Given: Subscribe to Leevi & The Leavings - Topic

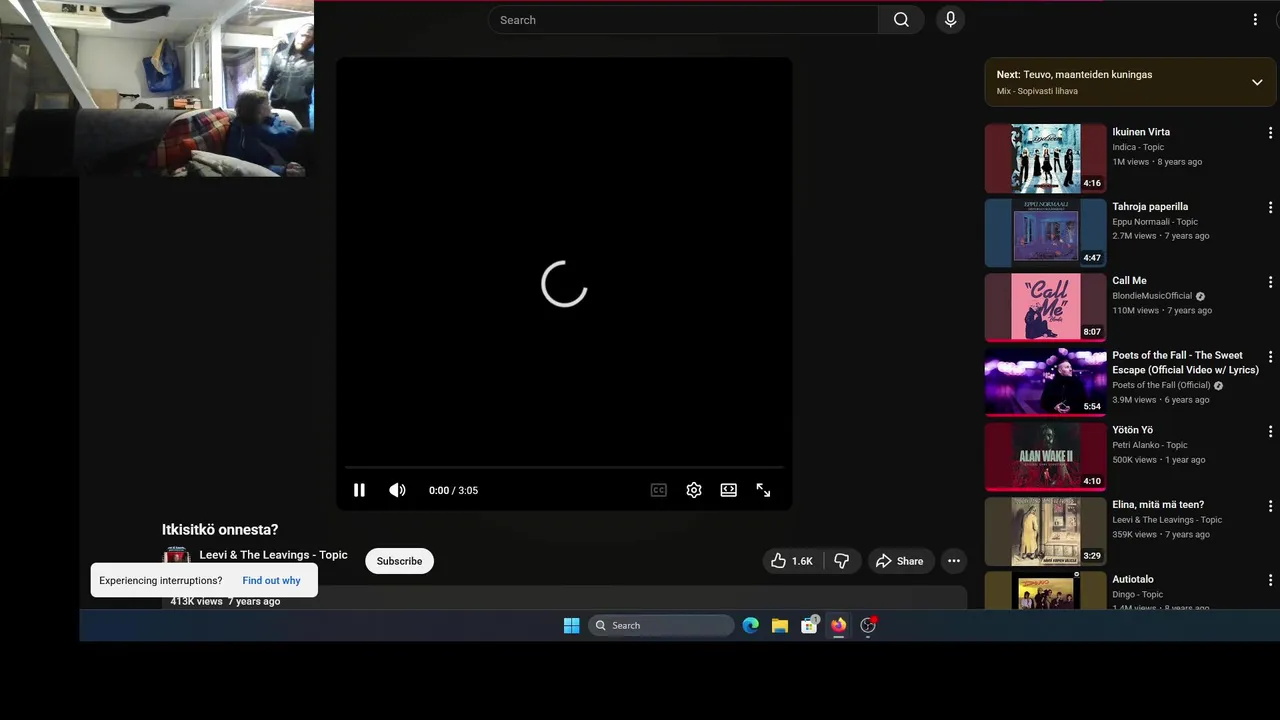Looking at the screenshot, I should pos(399,561).
